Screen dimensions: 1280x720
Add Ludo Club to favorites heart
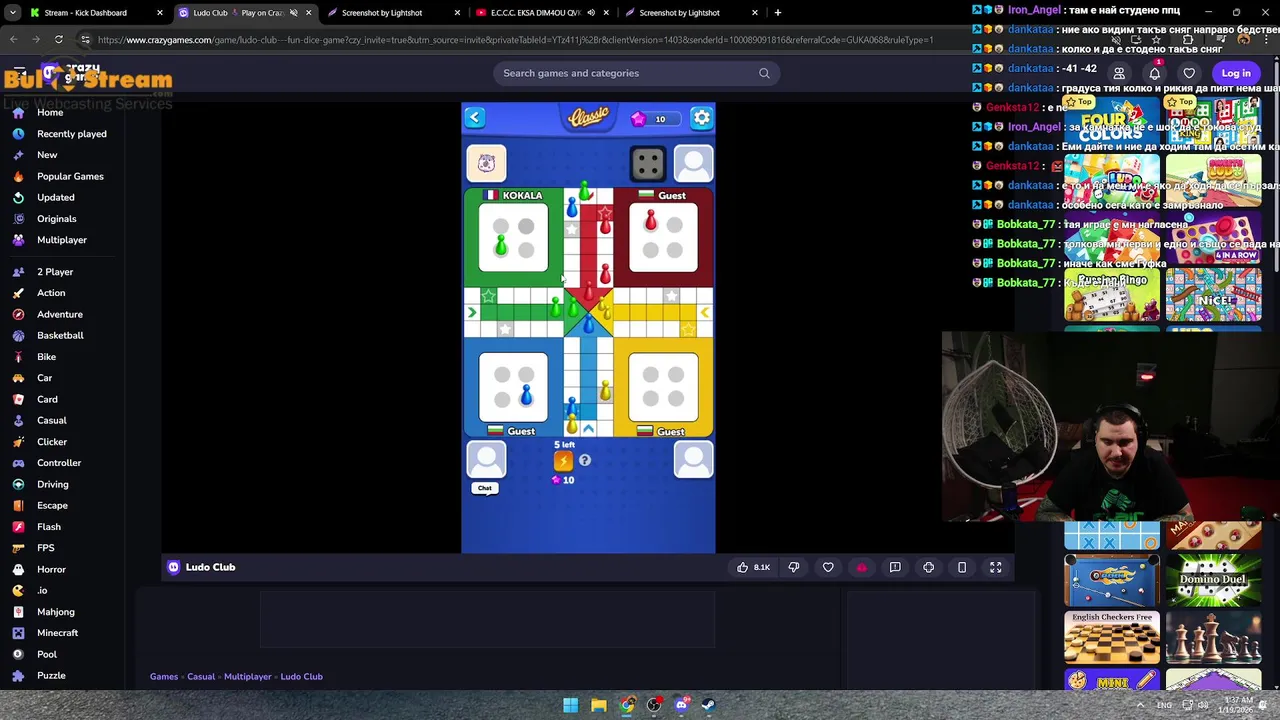(828, 567)
